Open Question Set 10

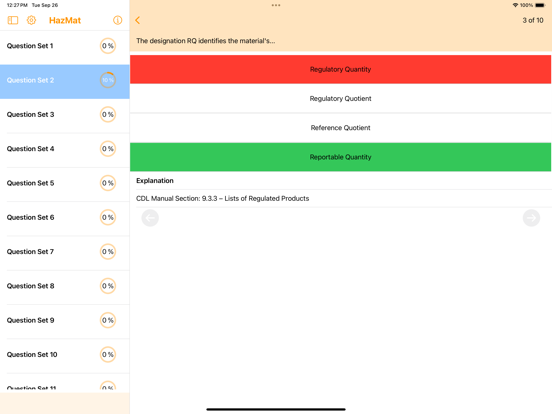(65, 355)
